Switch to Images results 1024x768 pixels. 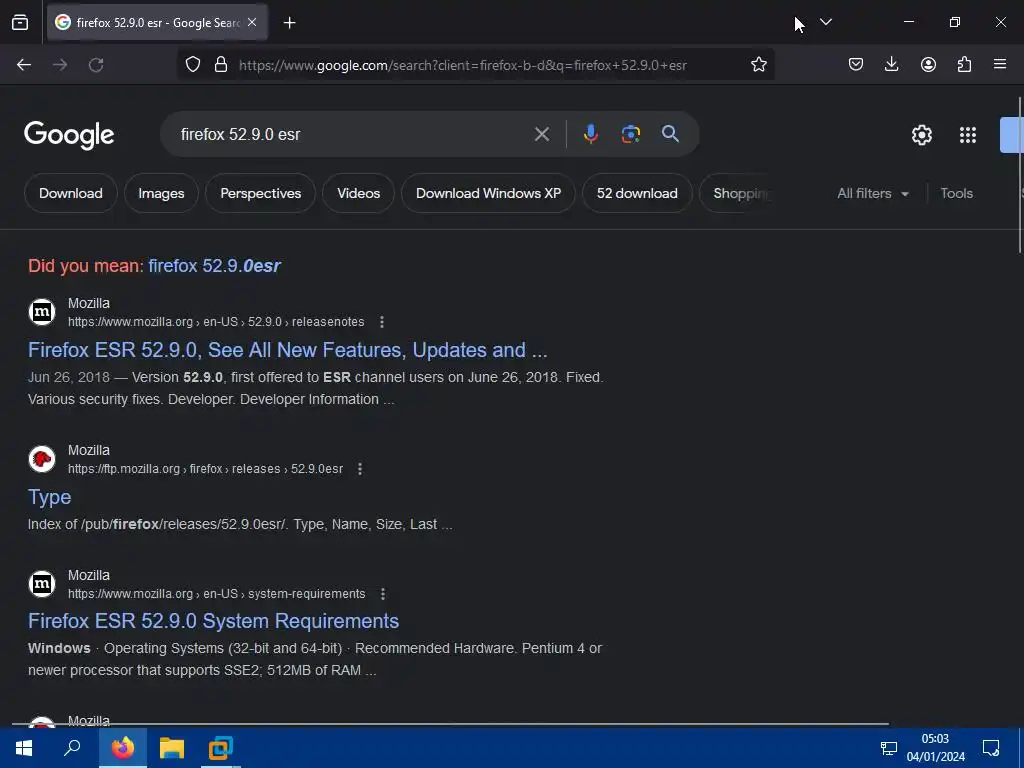click(x=161, y=193)
